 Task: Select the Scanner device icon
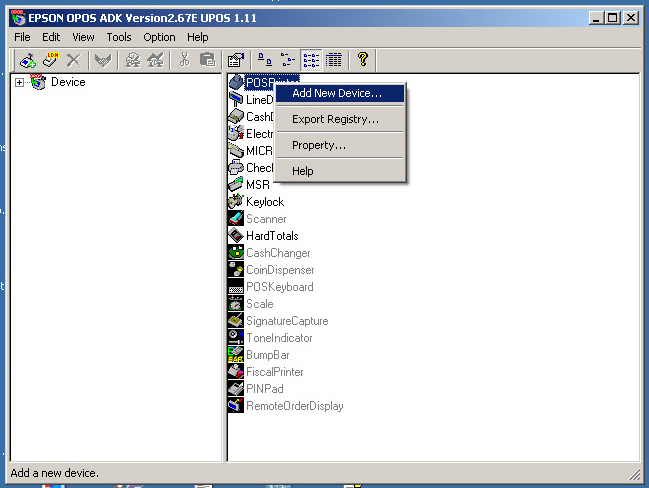tap(236, 219)
